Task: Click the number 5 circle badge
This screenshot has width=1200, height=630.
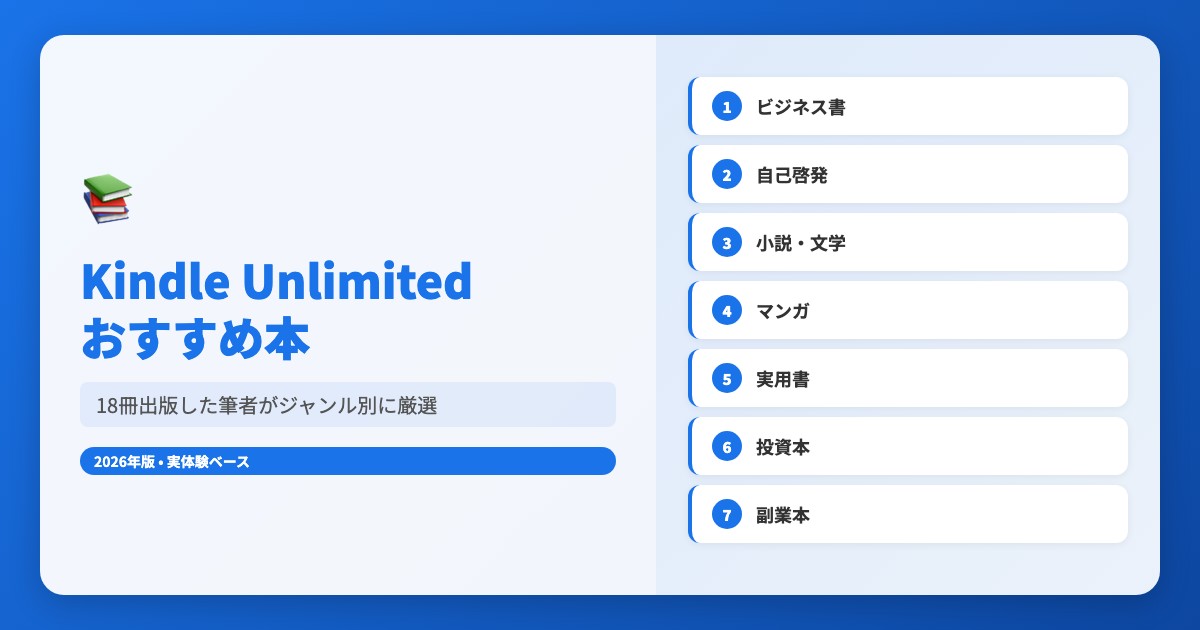Action: coord(727,378)
